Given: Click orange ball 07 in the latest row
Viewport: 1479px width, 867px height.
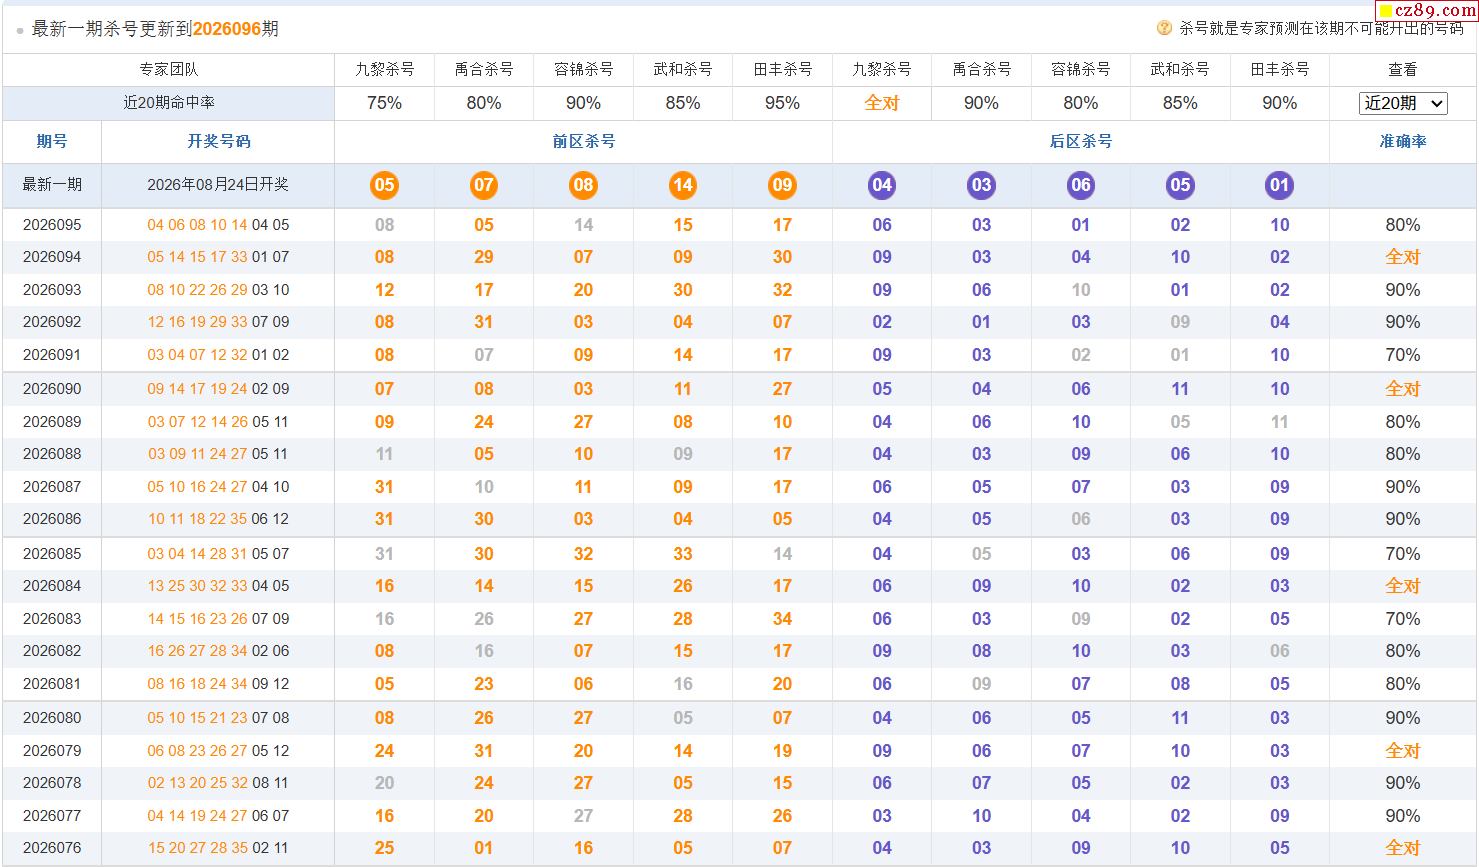Looking at the screenshot, I should tap(484, 185).
